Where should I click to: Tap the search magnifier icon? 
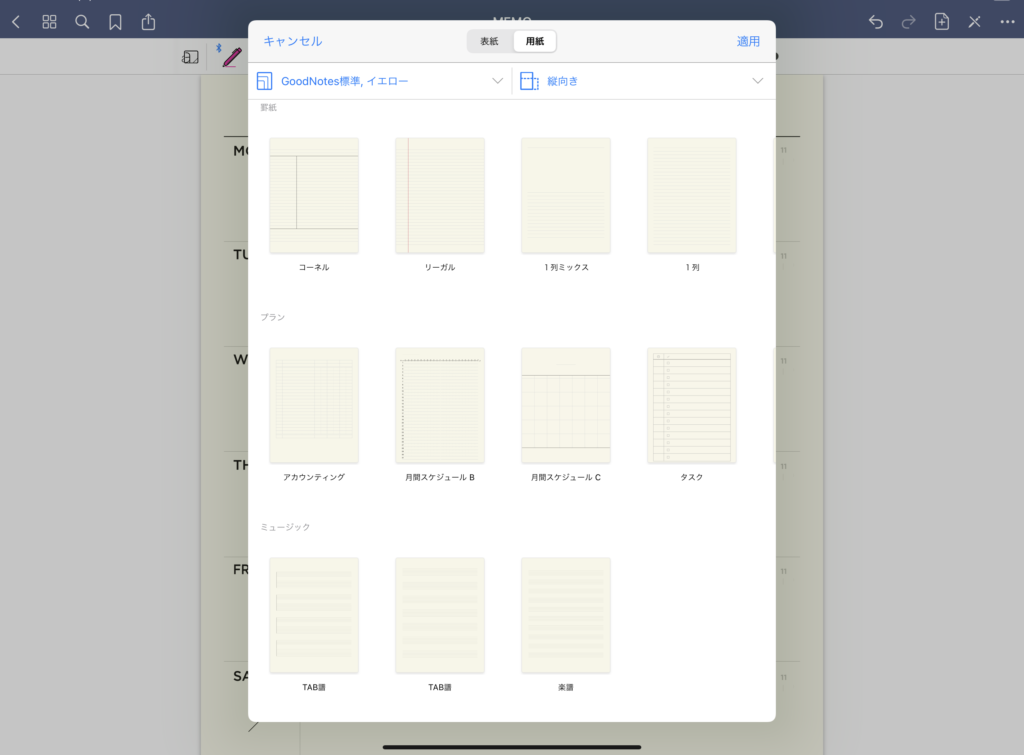(x=82, y=21)
